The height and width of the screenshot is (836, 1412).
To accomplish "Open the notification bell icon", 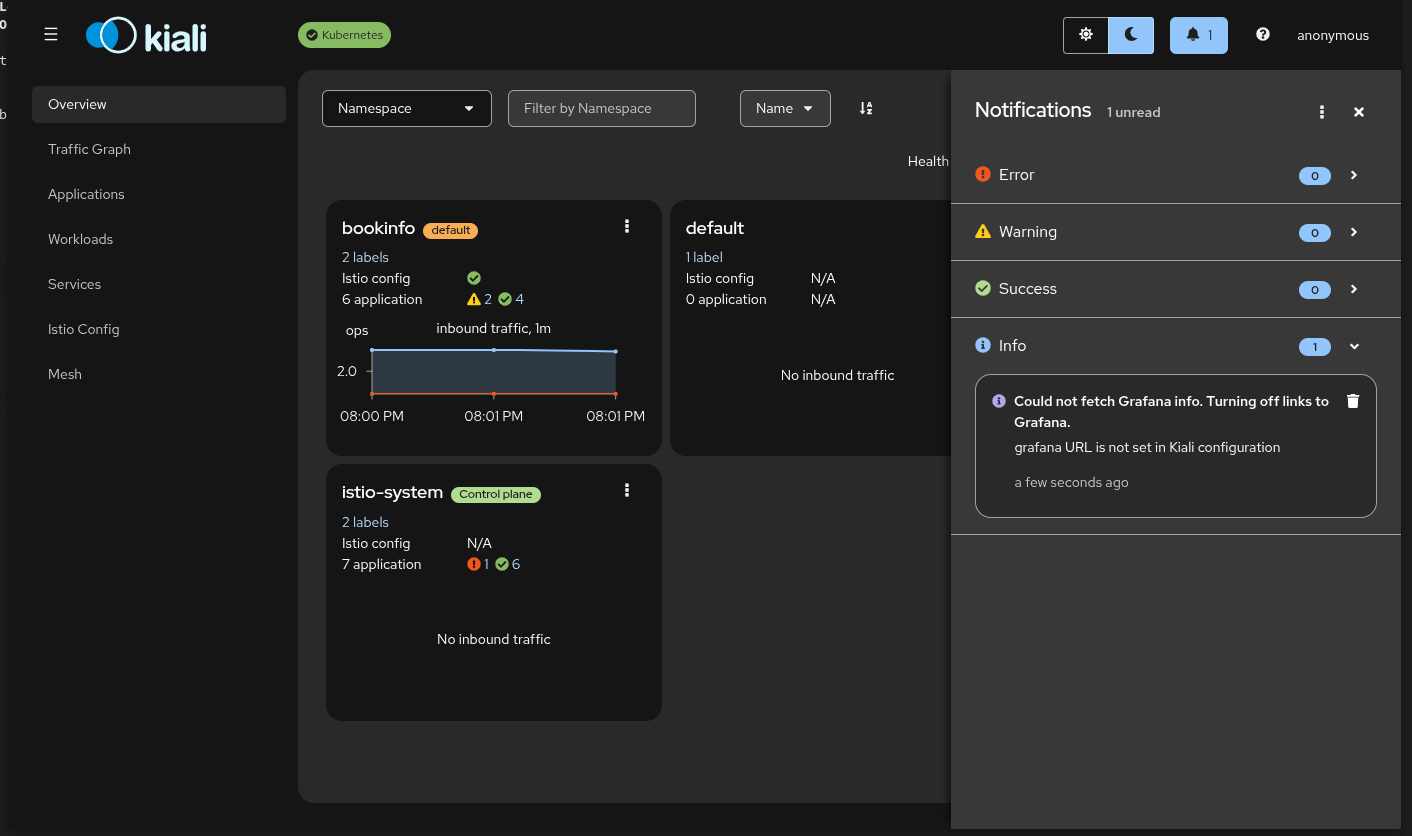I will 1198,35.
